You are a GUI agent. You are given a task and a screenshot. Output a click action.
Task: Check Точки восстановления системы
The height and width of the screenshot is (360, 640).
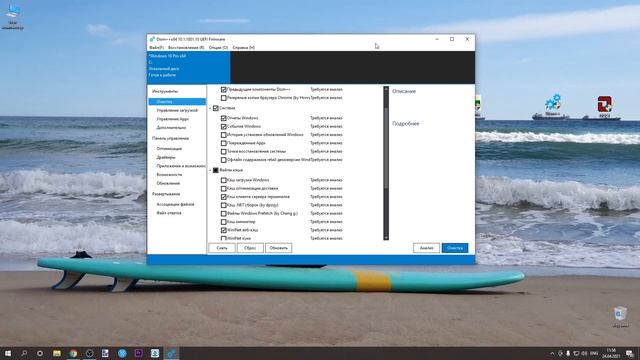[223, 151]
